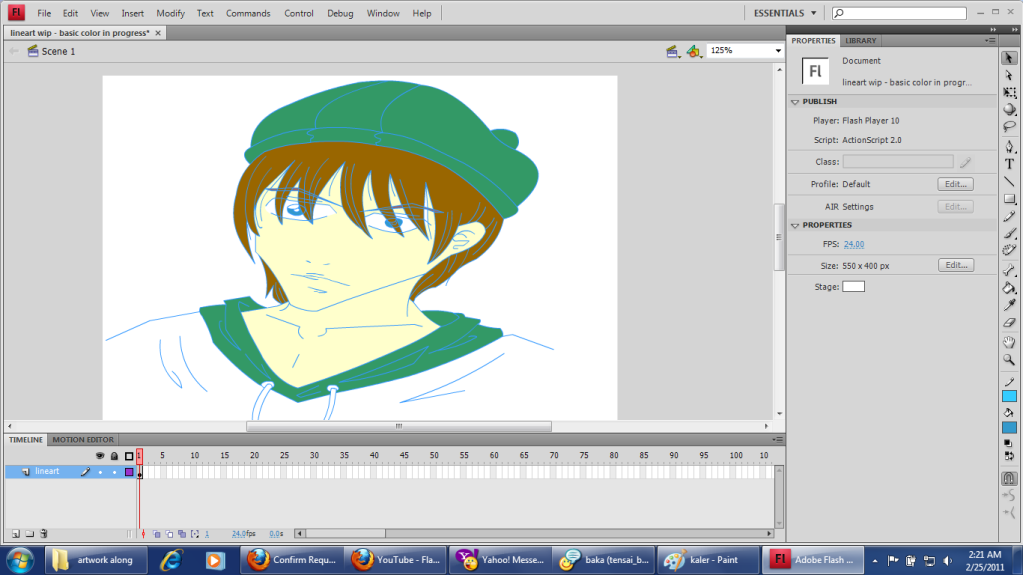Toggle Show All Layers as Outlines
This screenshot has height=575, width=1023.
tap(129, 456)
